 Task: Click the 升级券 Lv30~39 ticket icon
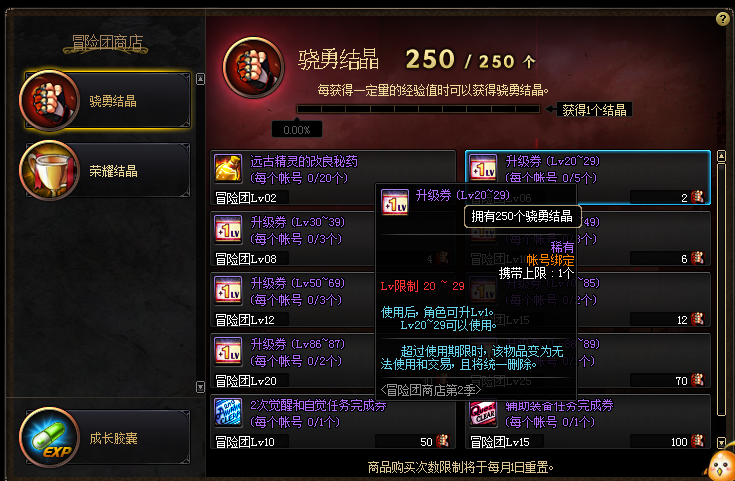pos(228,229)
